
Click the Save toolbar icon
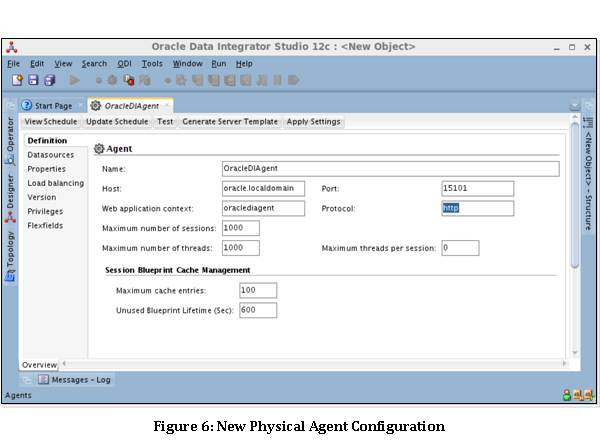pos(33,80)
